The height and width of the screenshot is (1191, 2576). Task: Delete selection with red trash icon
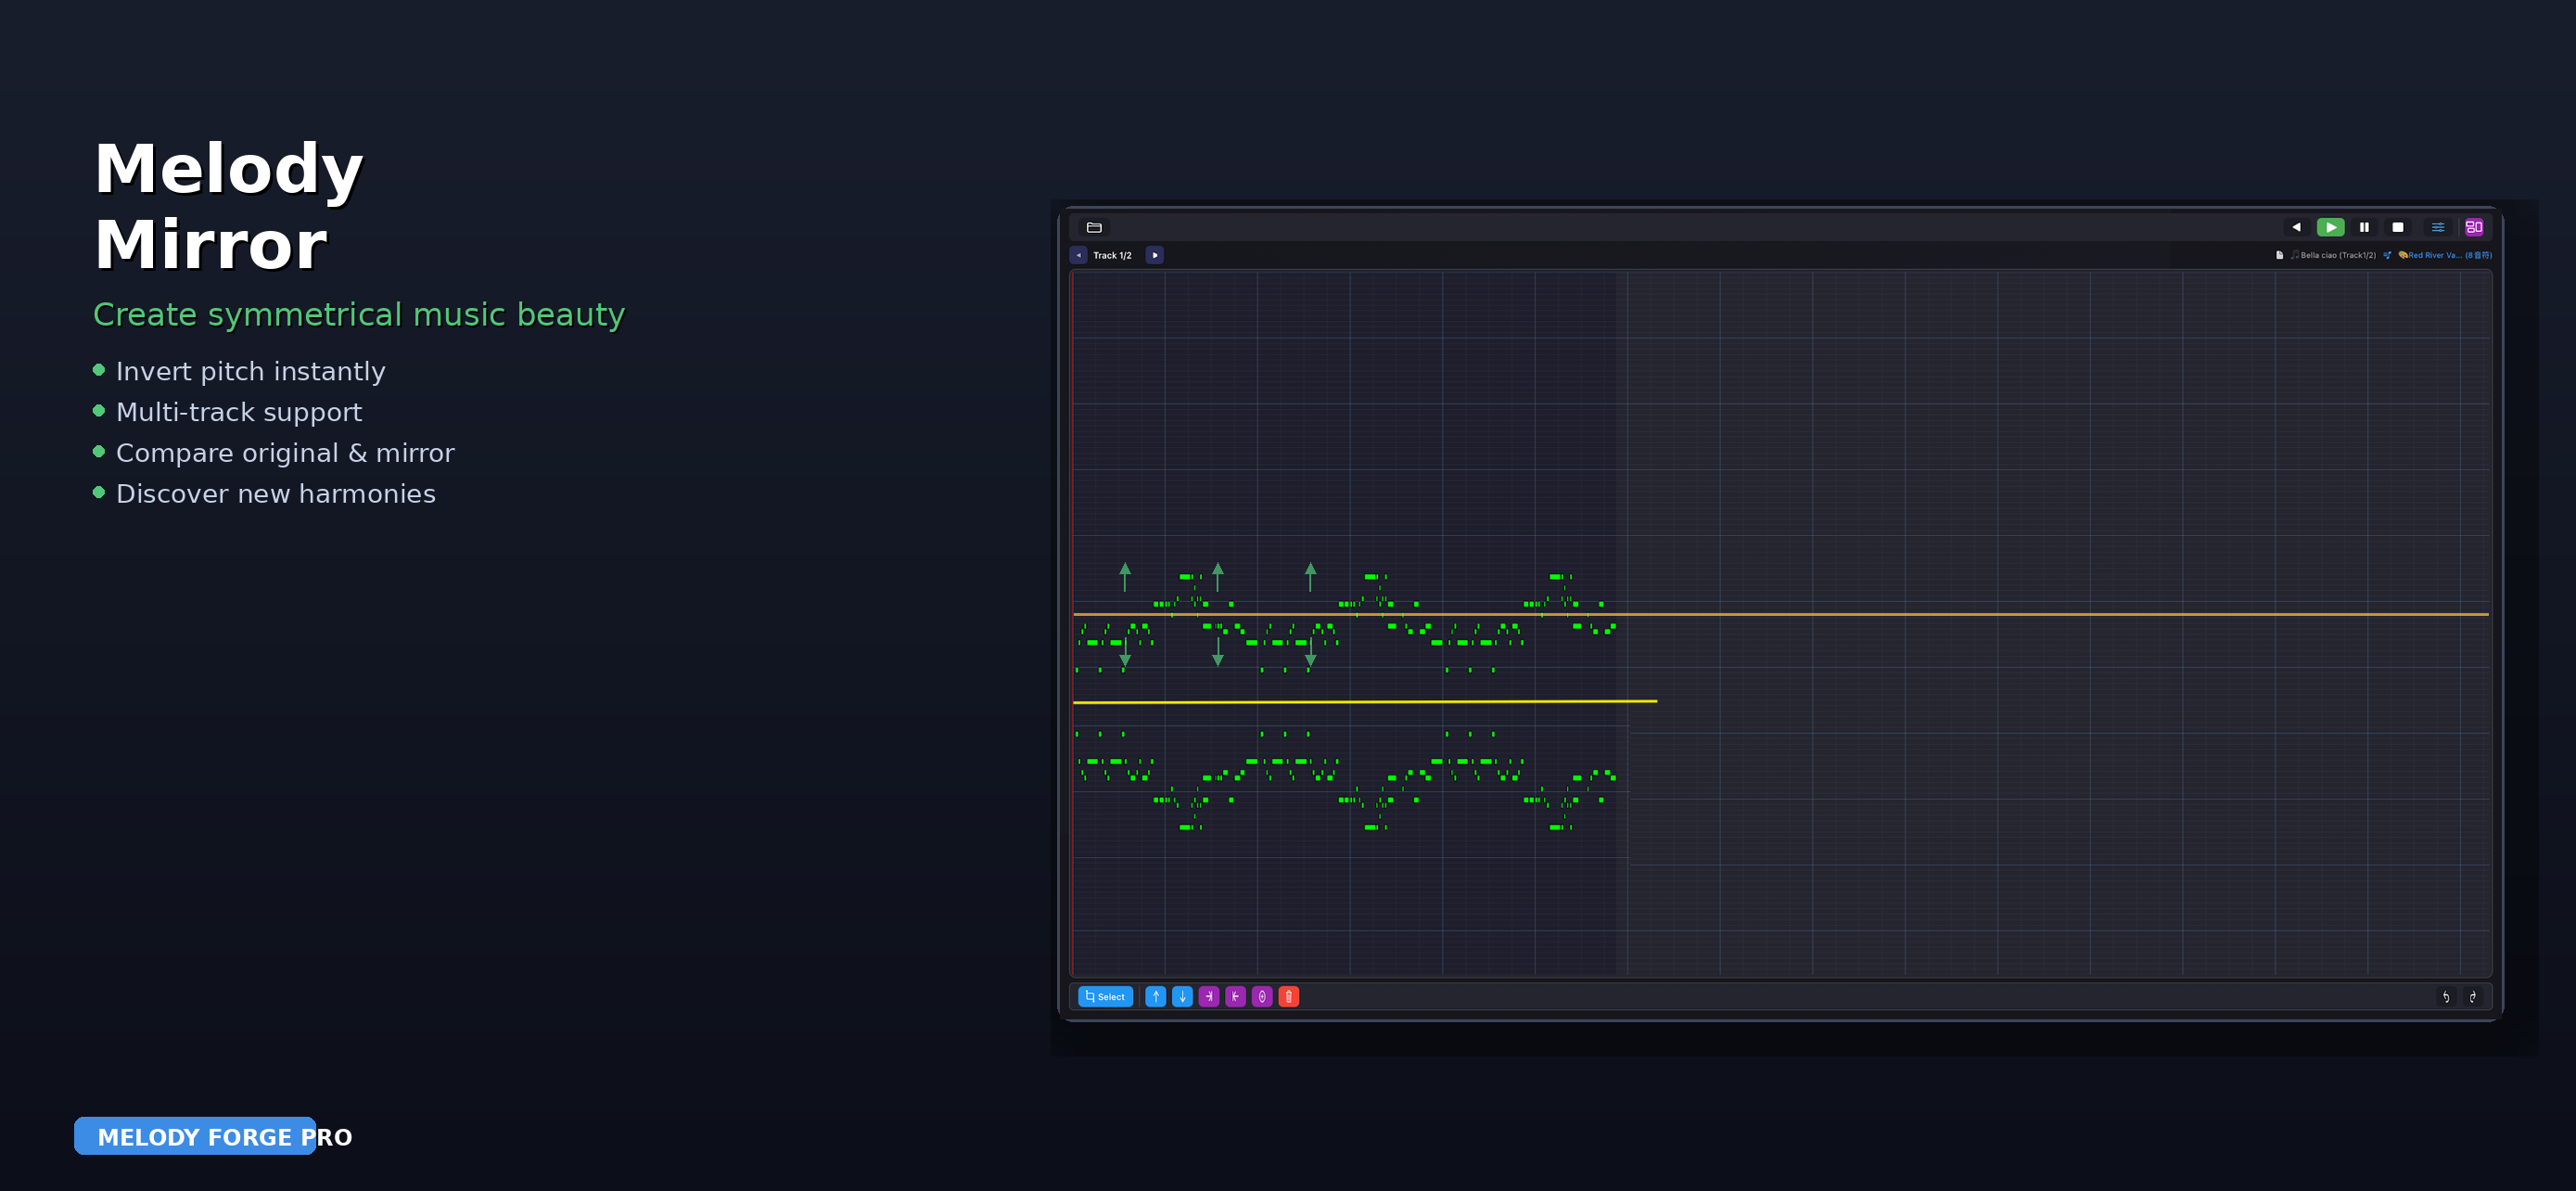(x=1288, y=996)
